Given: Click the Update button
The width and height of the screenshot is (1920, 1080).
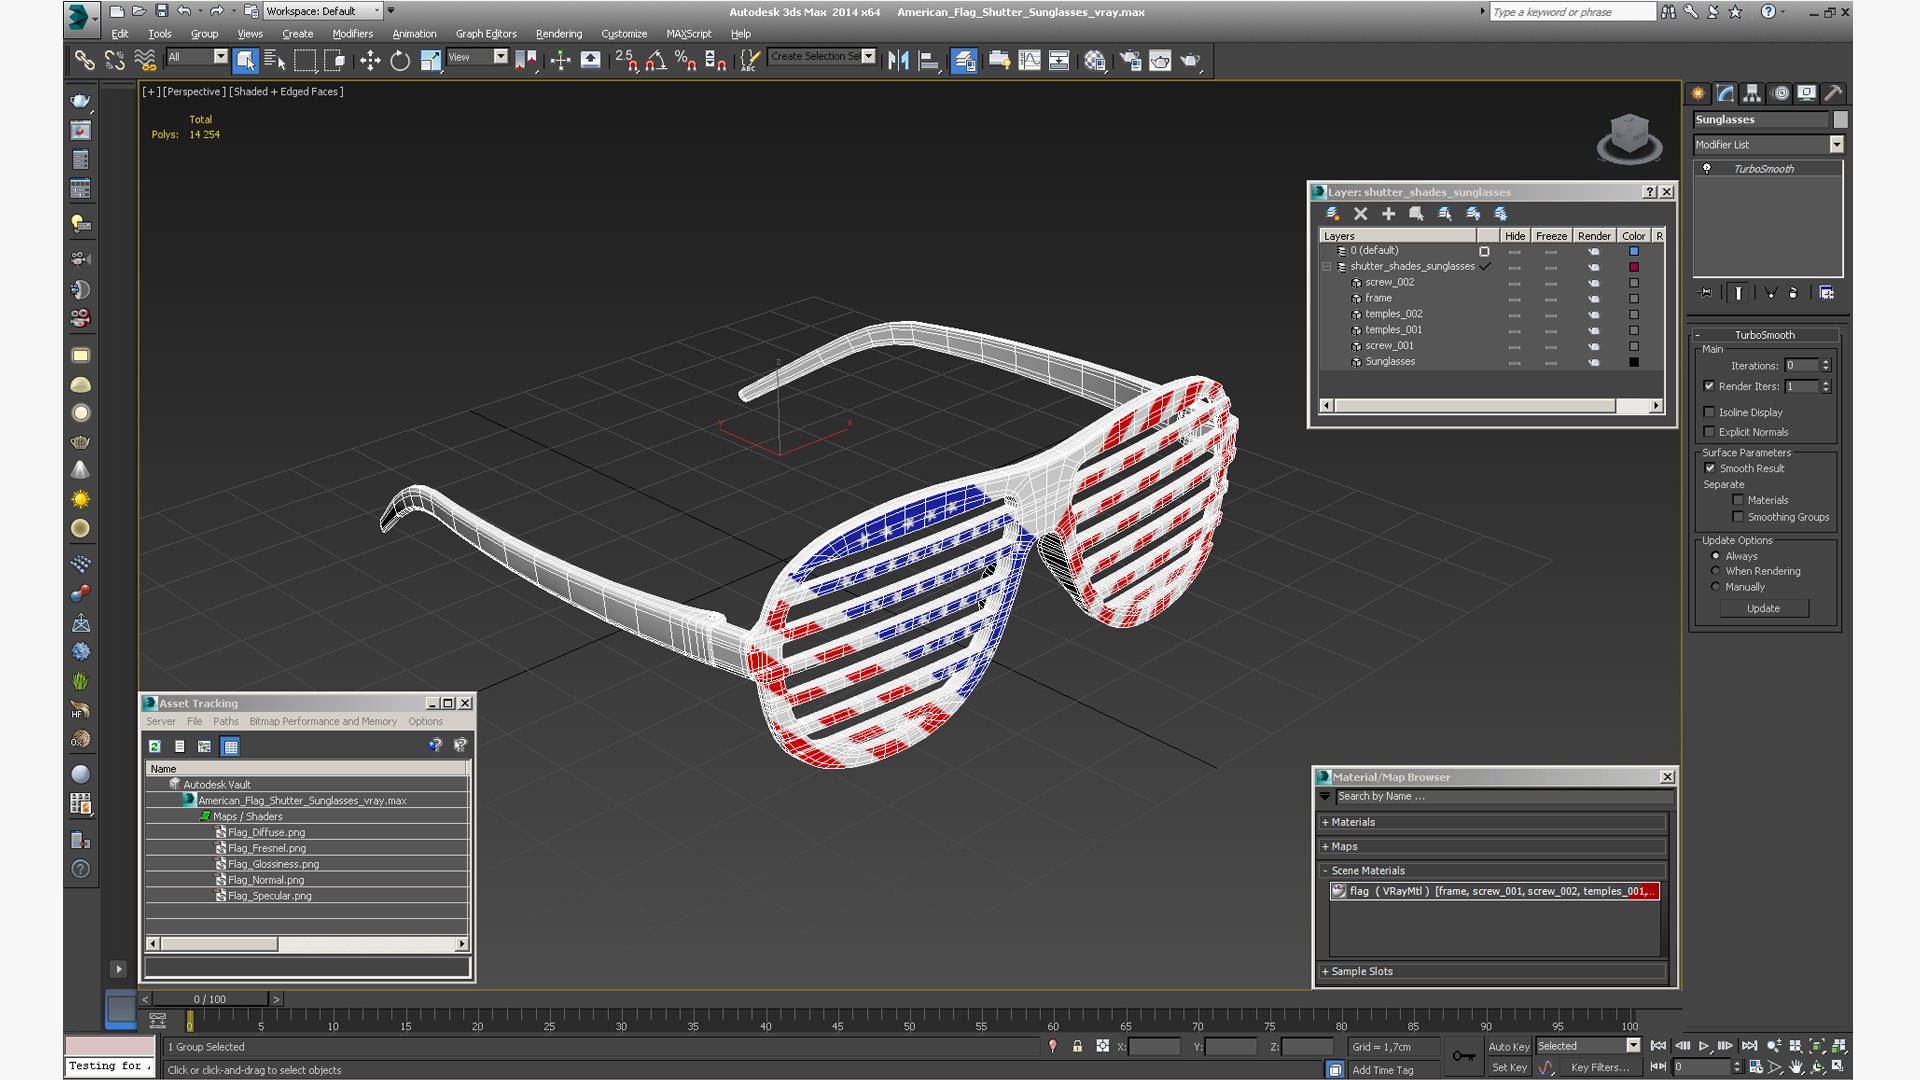Looking at the screenshot, I should pyautogui.click(x=1764, y=608).
